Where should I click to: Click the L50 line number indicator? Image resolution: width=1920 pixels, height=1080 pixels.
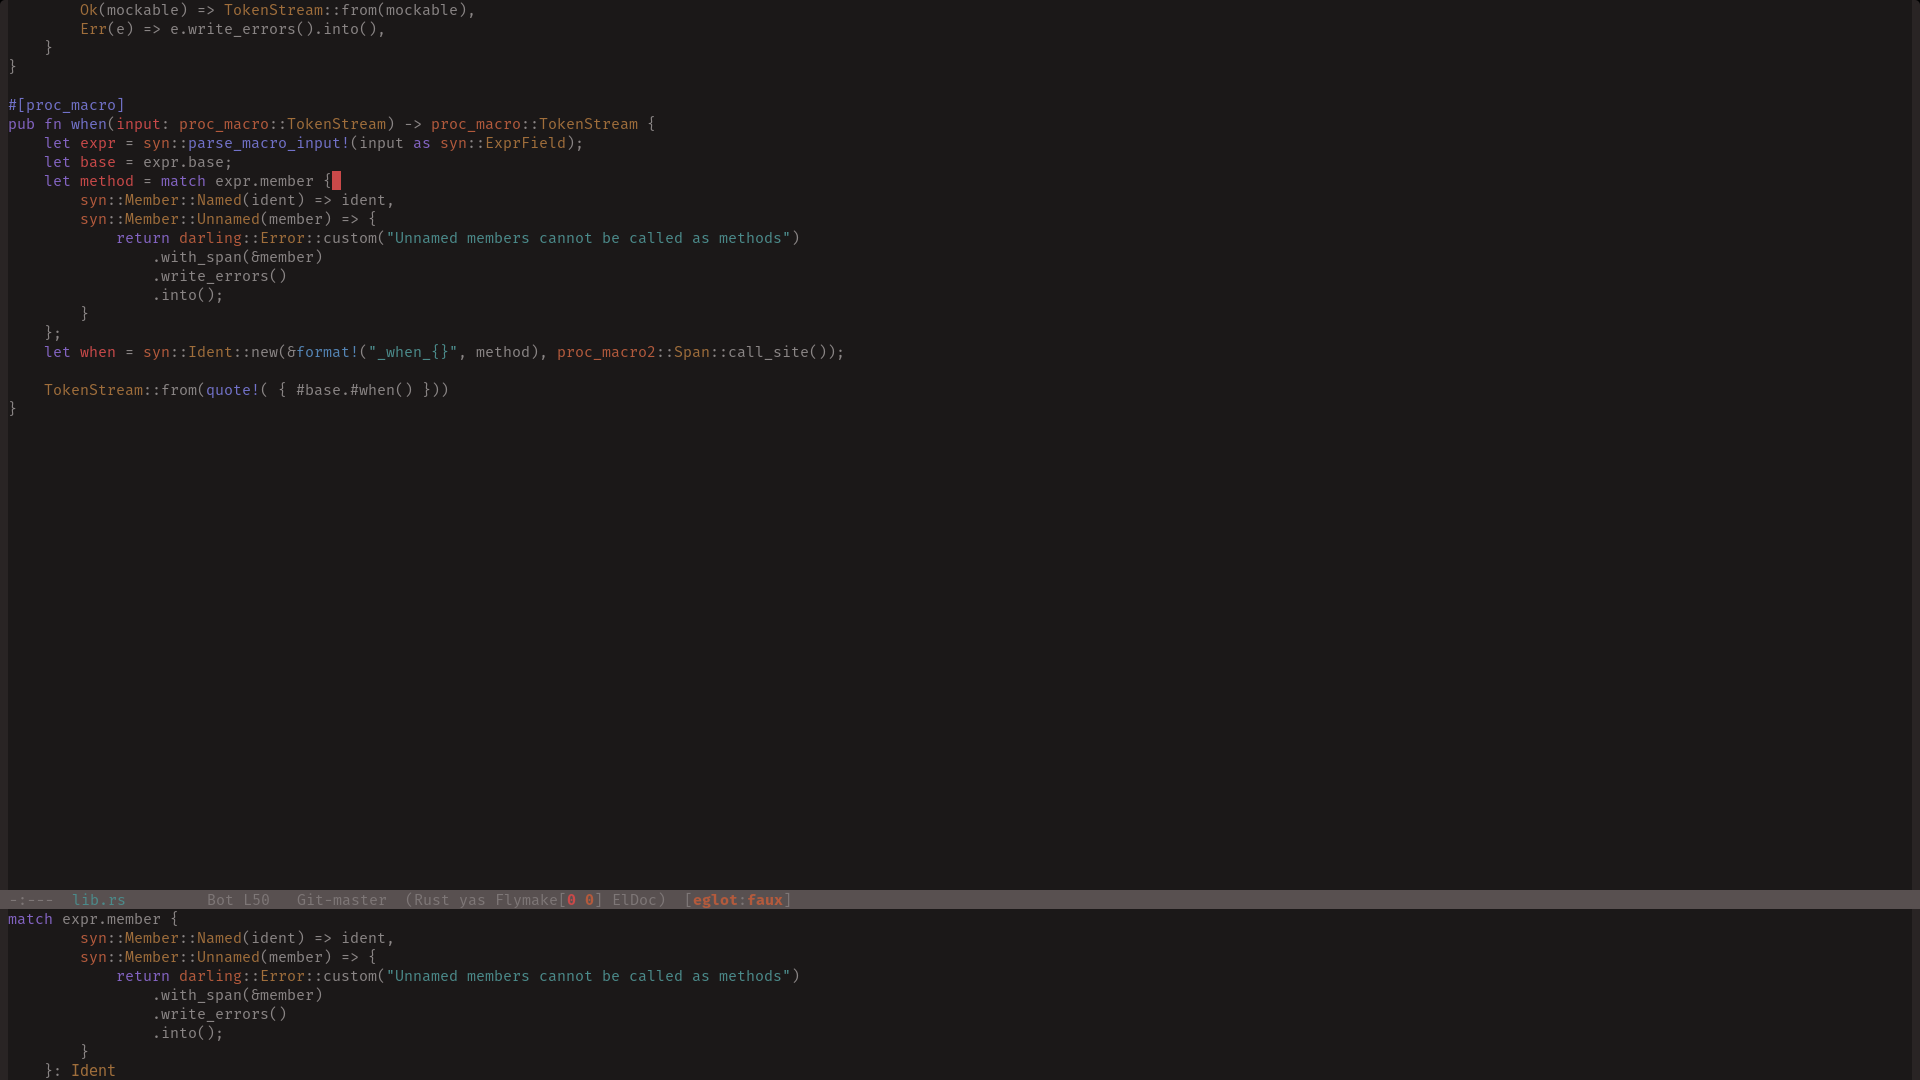256,900
